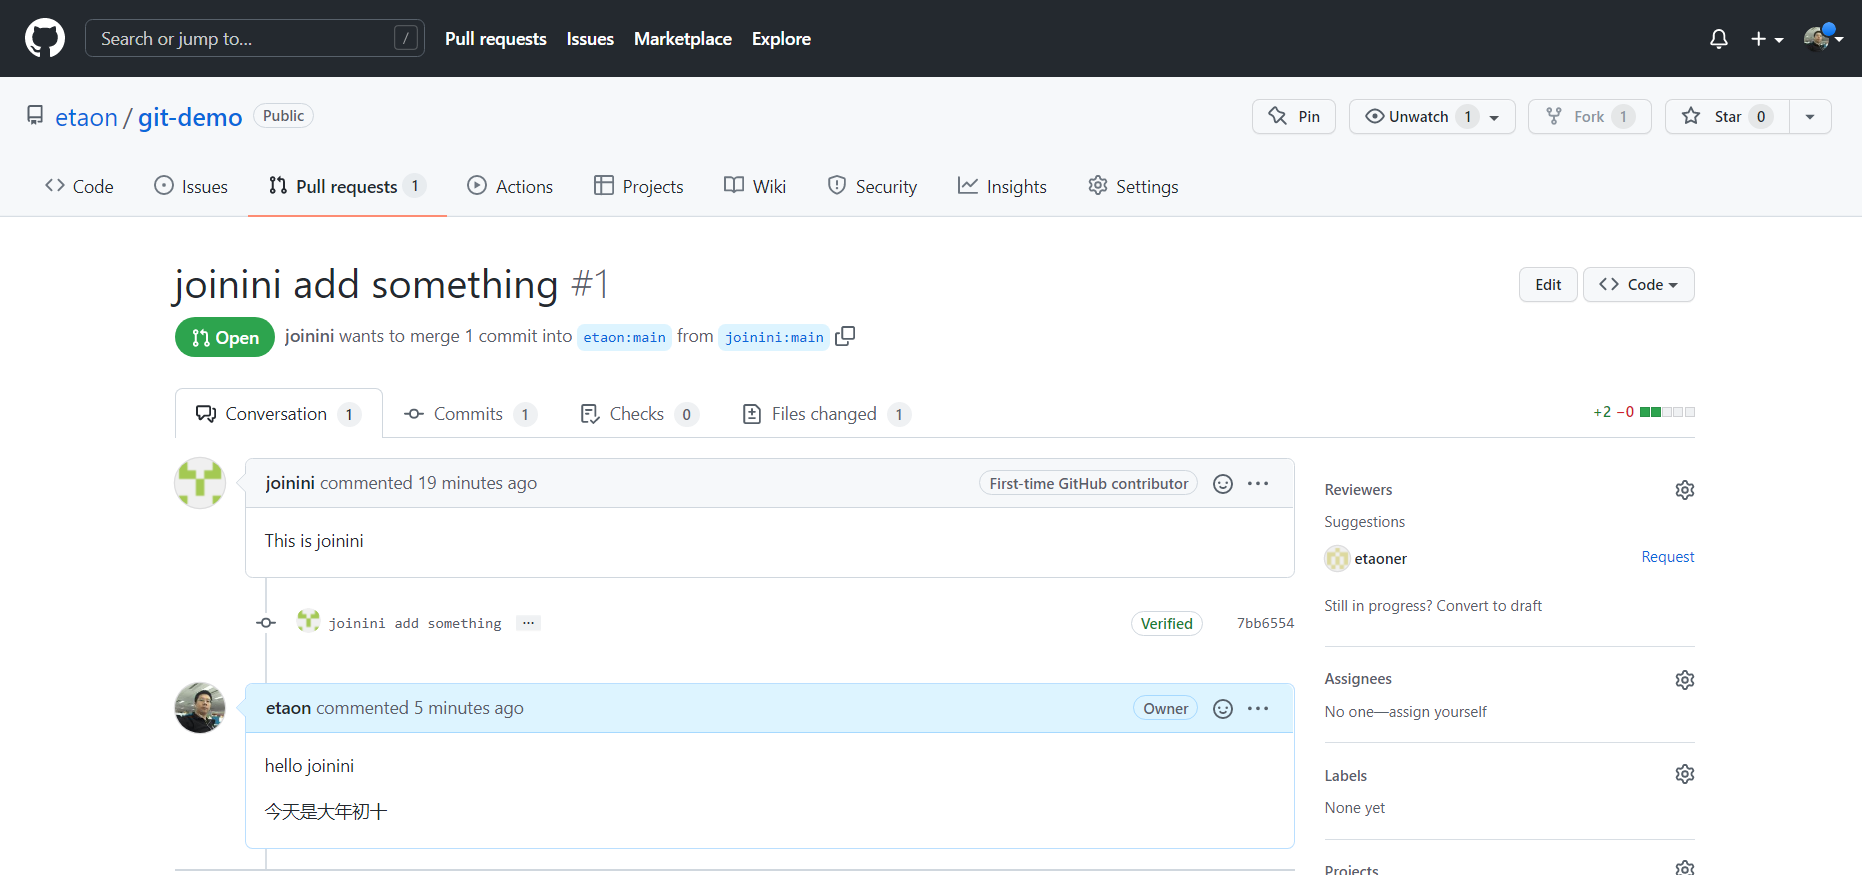
Task: Copy the head branch name icon
Action: [x=845, y=337]
